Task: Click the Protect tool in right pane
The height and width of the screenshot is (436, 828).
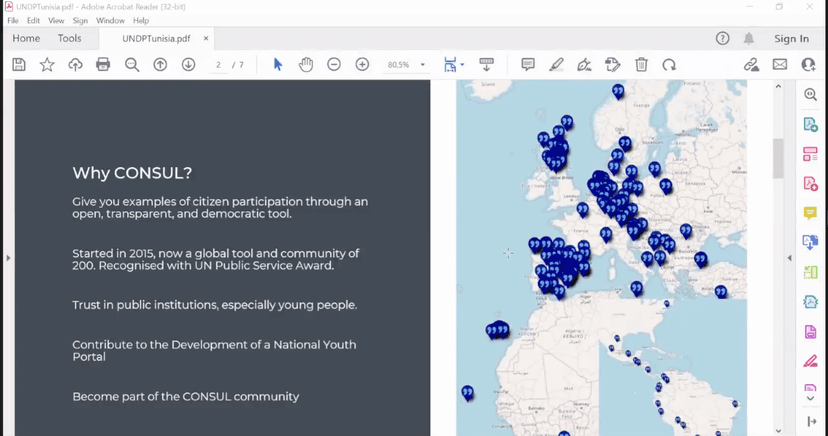Action: (811, 302)
